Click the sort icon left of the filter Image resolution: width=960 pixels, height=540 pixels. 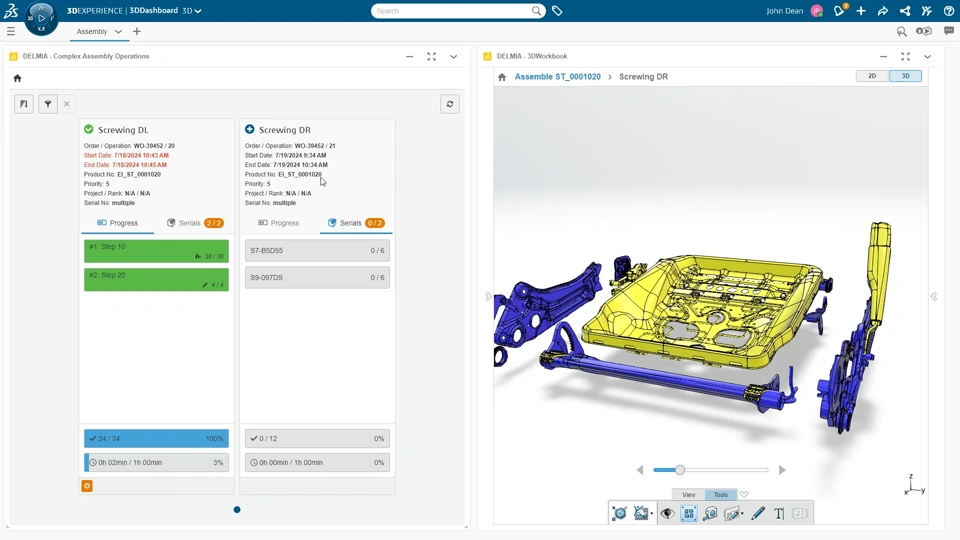(24, 104)
